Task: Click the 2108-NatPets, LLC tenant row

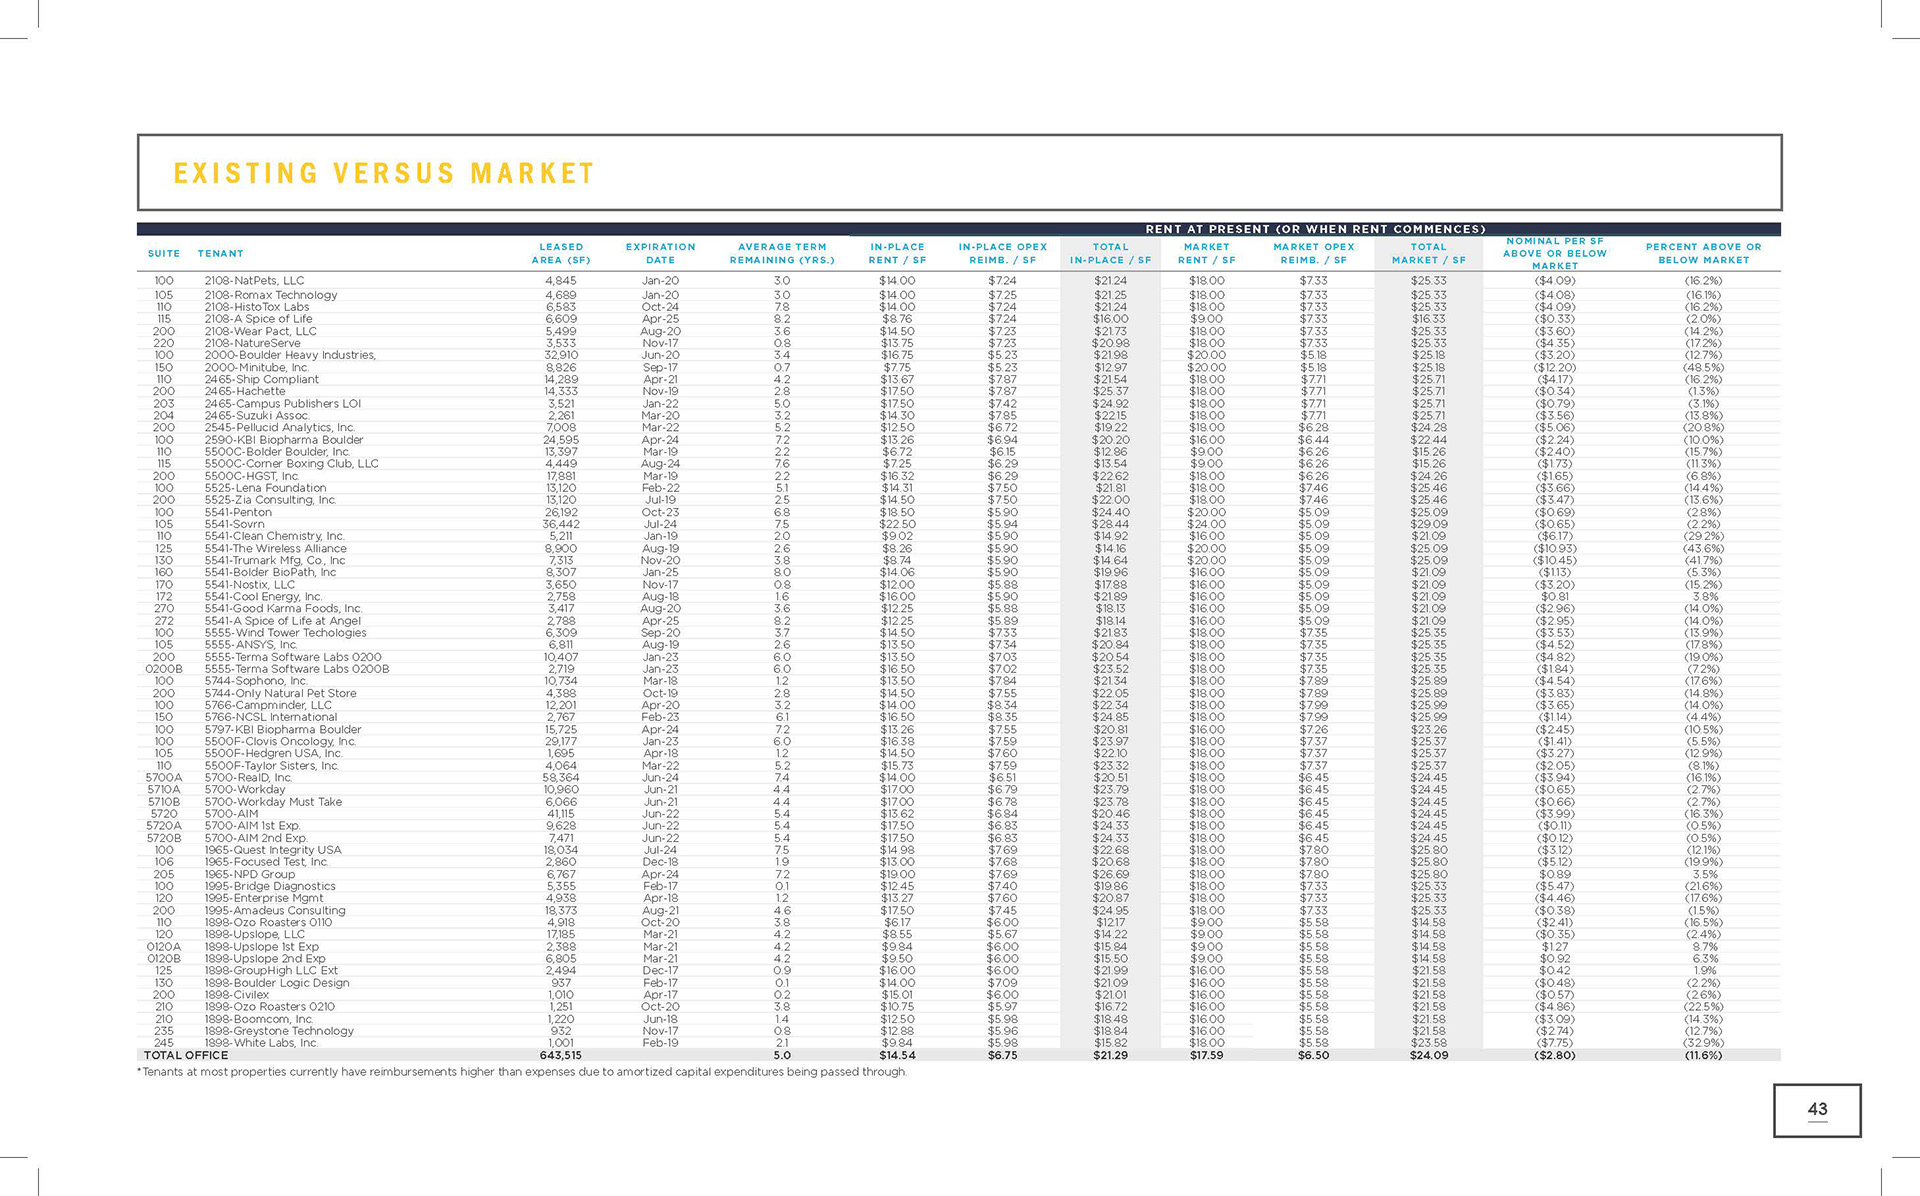Action: 254,281
